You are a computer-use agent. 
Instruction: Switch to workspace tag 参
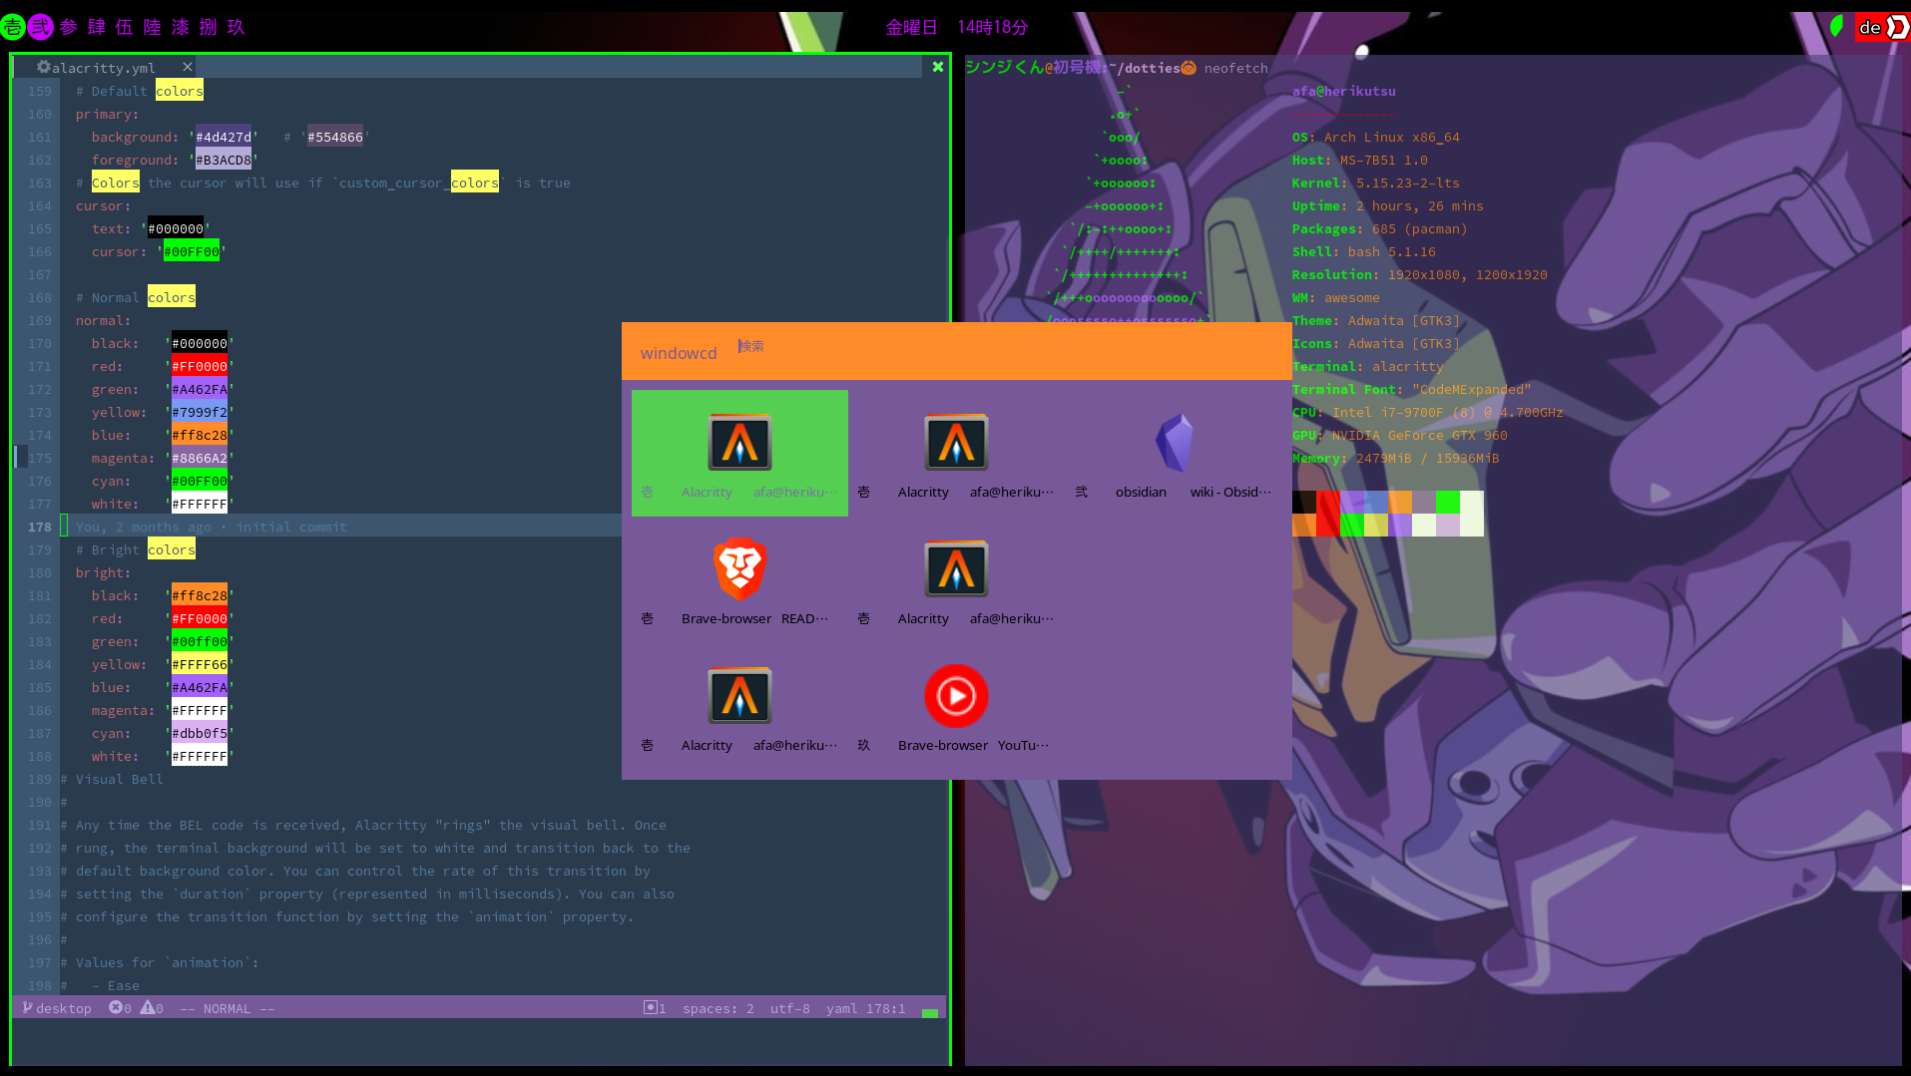click(x=68, y=27)
